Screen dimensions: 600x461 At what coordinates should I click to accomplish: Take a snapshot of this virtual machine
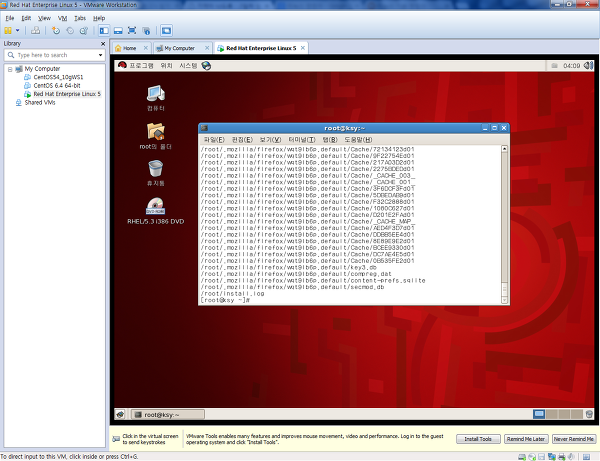[56, 31]
